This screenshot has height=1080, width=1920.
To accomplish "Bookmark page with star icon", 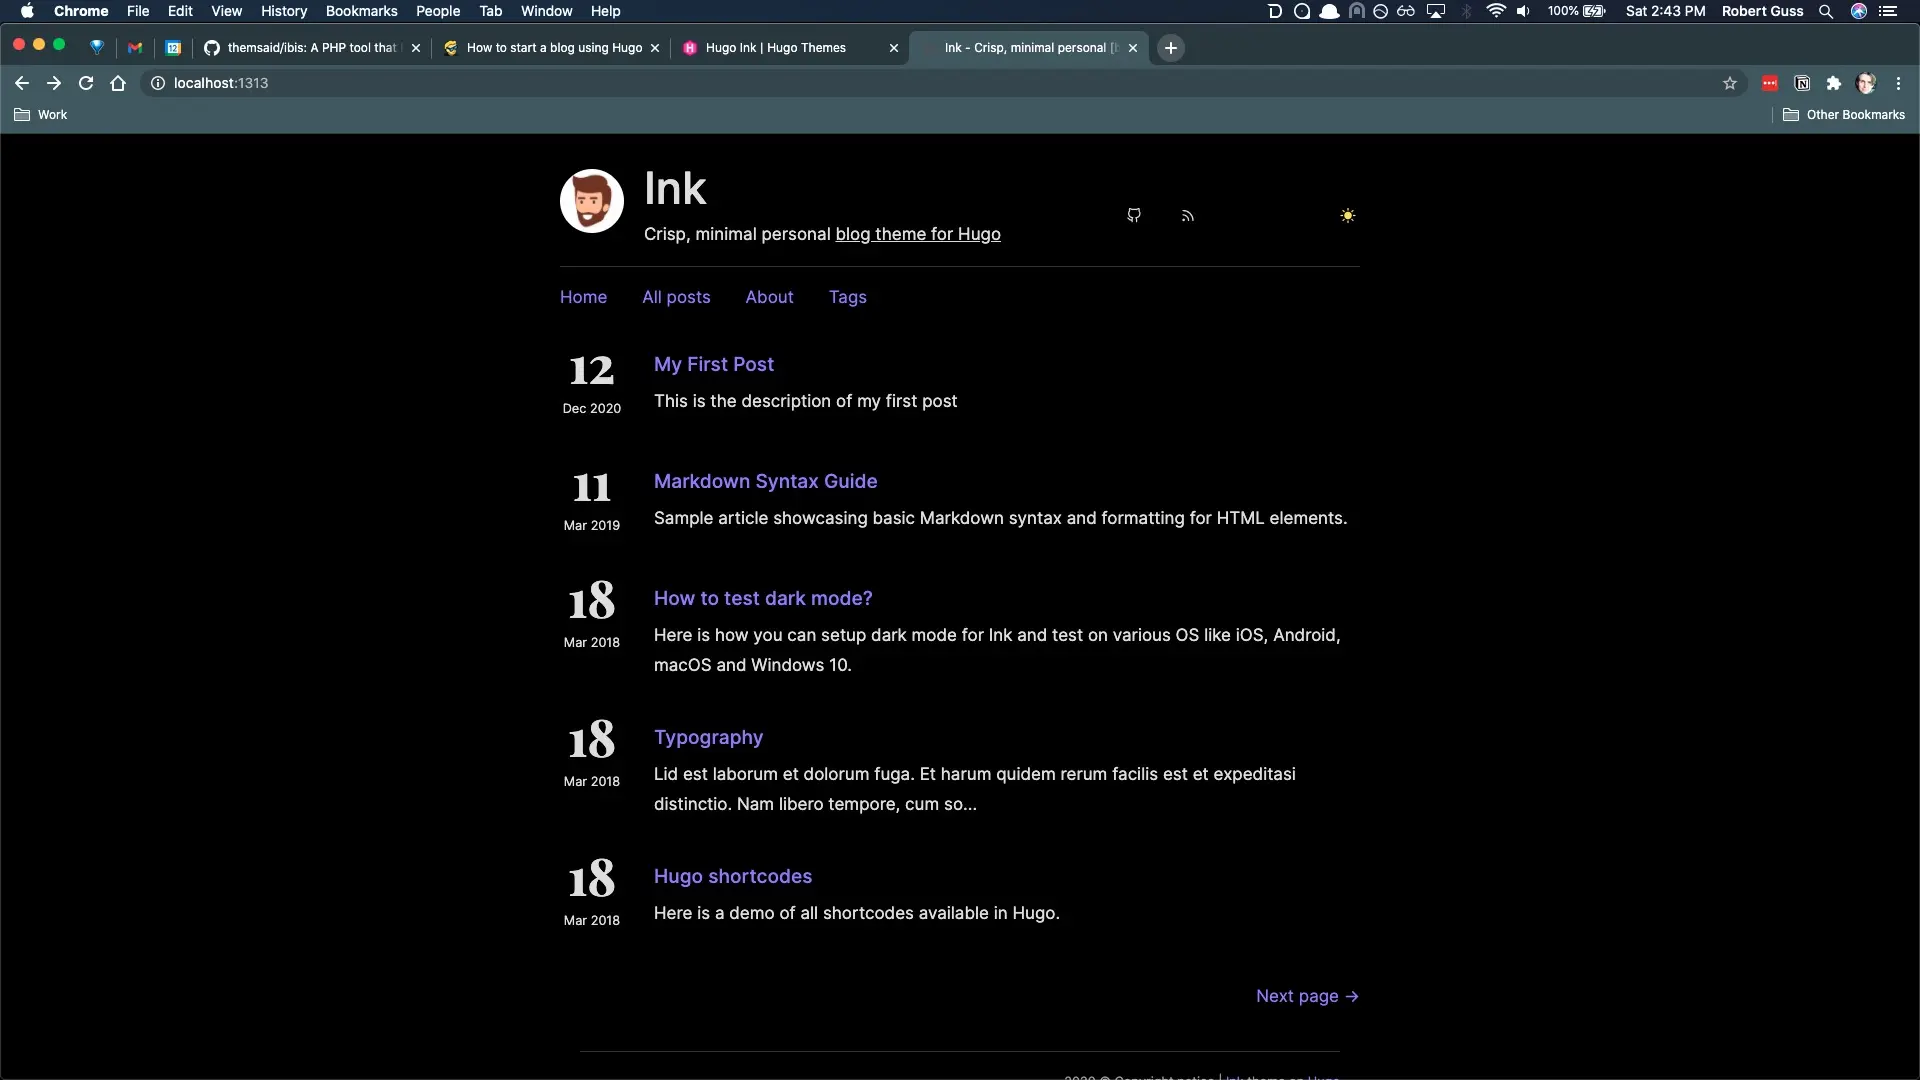I will coord(1730,83).
